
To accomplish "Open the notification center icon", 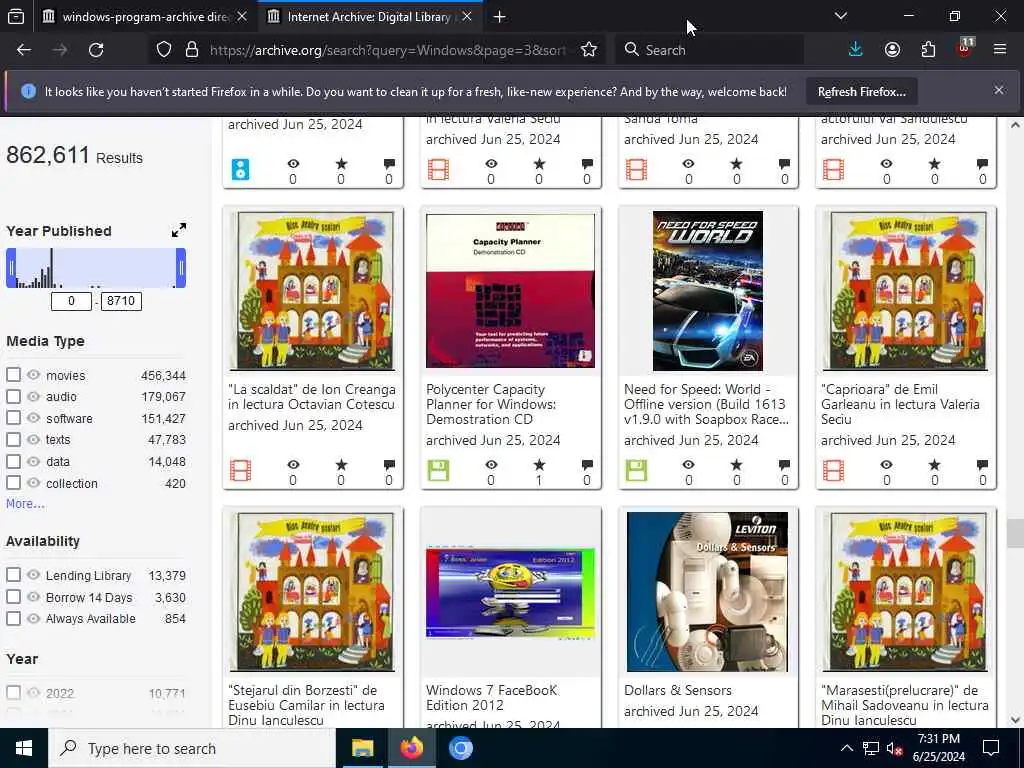I will click(x=991, y=748).
